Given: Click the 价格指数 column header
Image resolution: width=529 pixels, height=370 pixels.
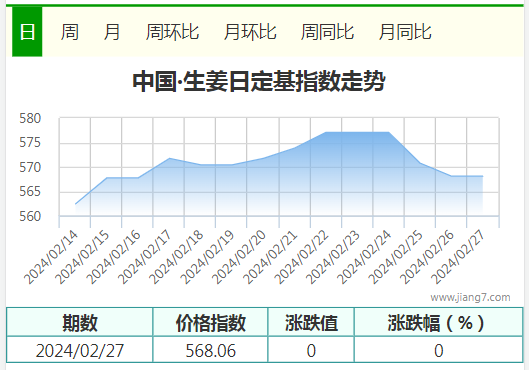Looking at the screenshot, I should [211, 322].
